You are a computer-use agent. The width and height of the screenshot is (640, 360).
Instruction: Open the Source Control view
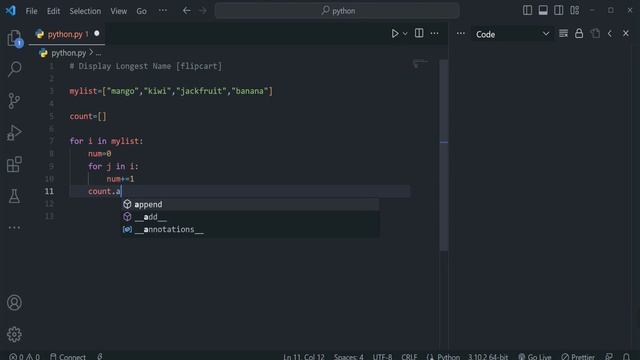14,101
